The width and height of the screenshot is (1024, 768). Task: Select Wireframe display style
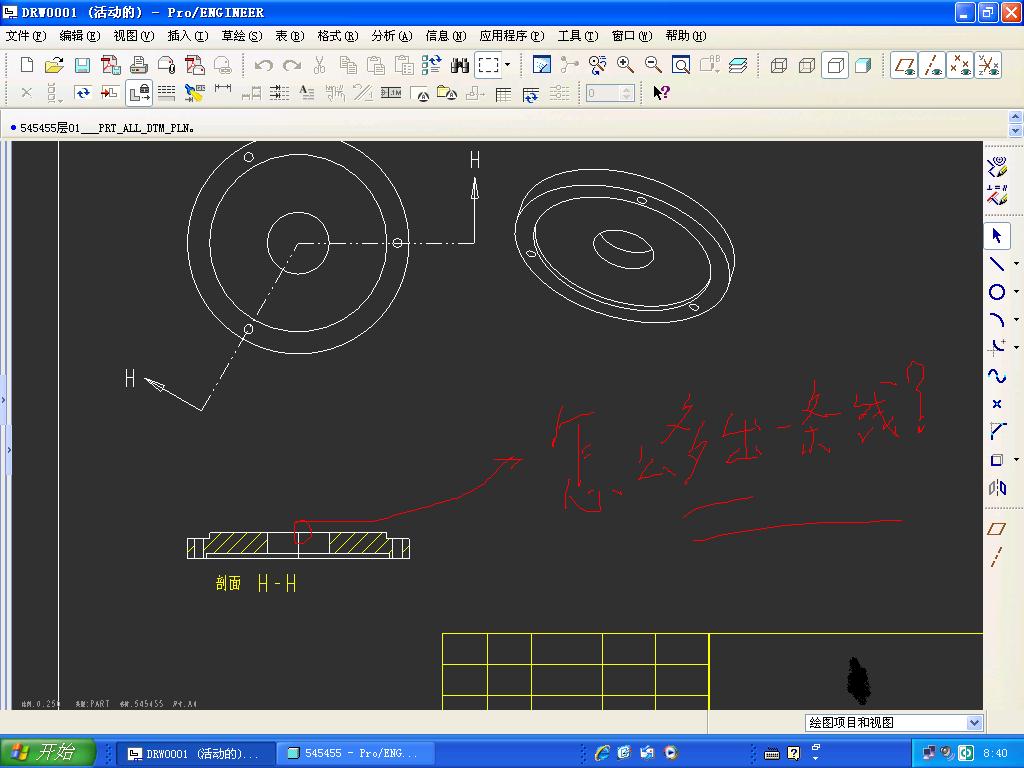778,65
